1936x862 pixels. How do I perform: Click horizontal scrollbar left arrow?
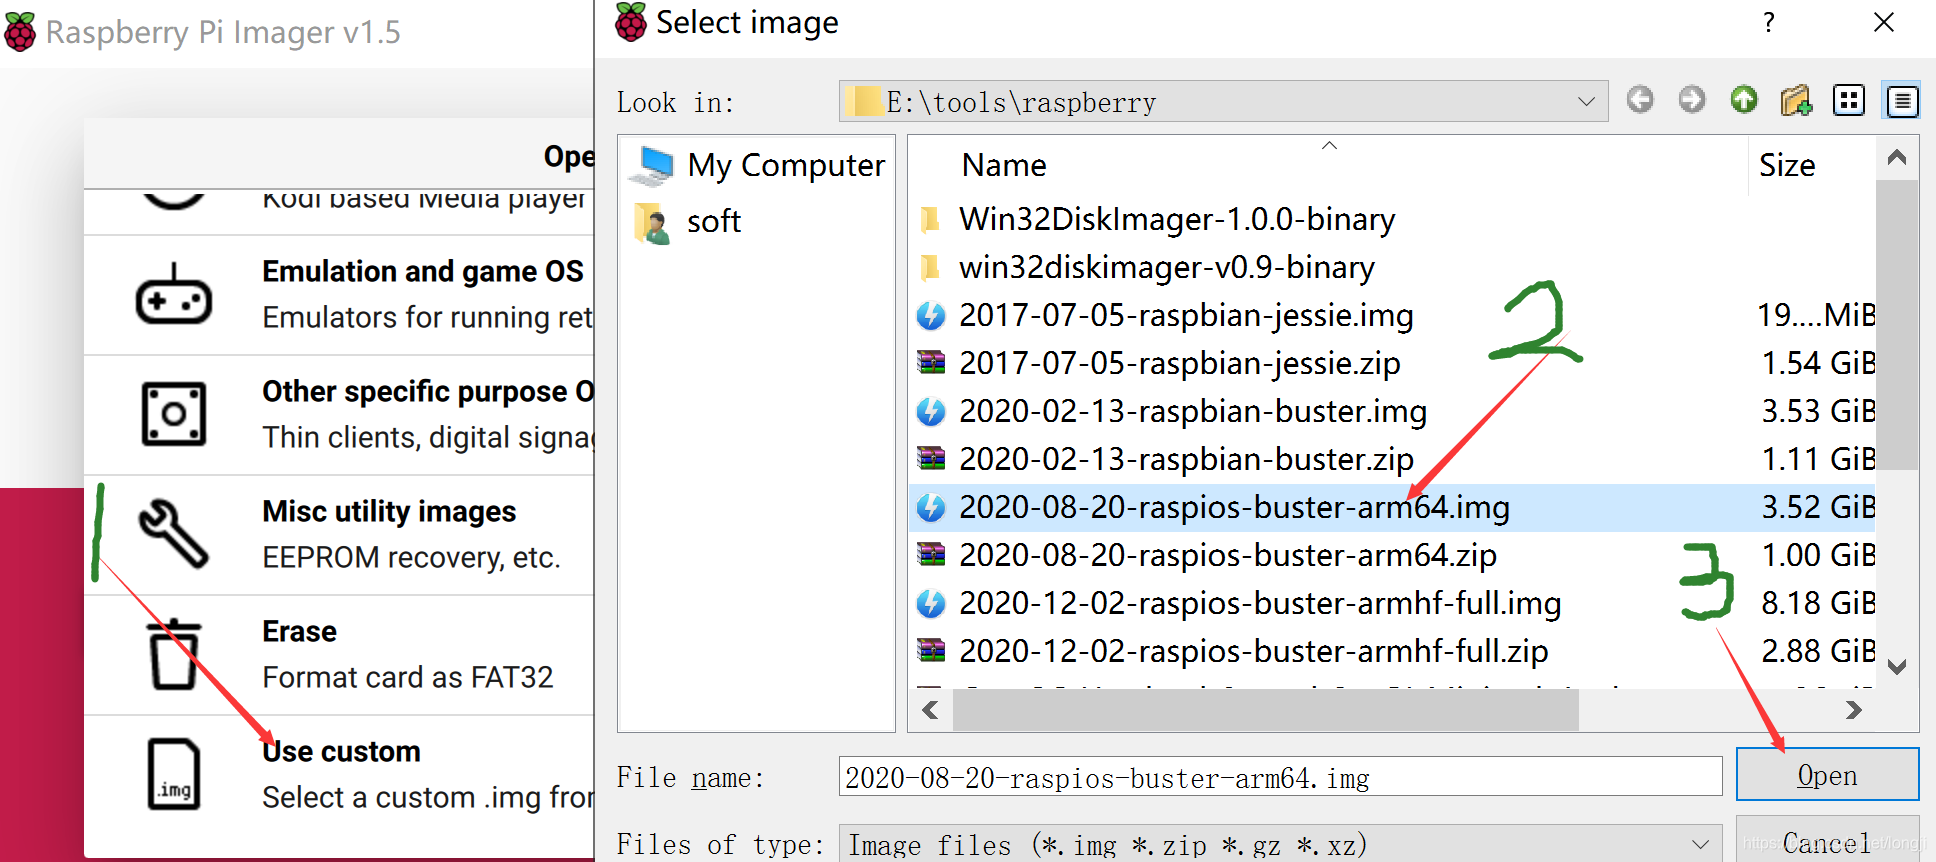pyautogui.click(x=931, y=710)
